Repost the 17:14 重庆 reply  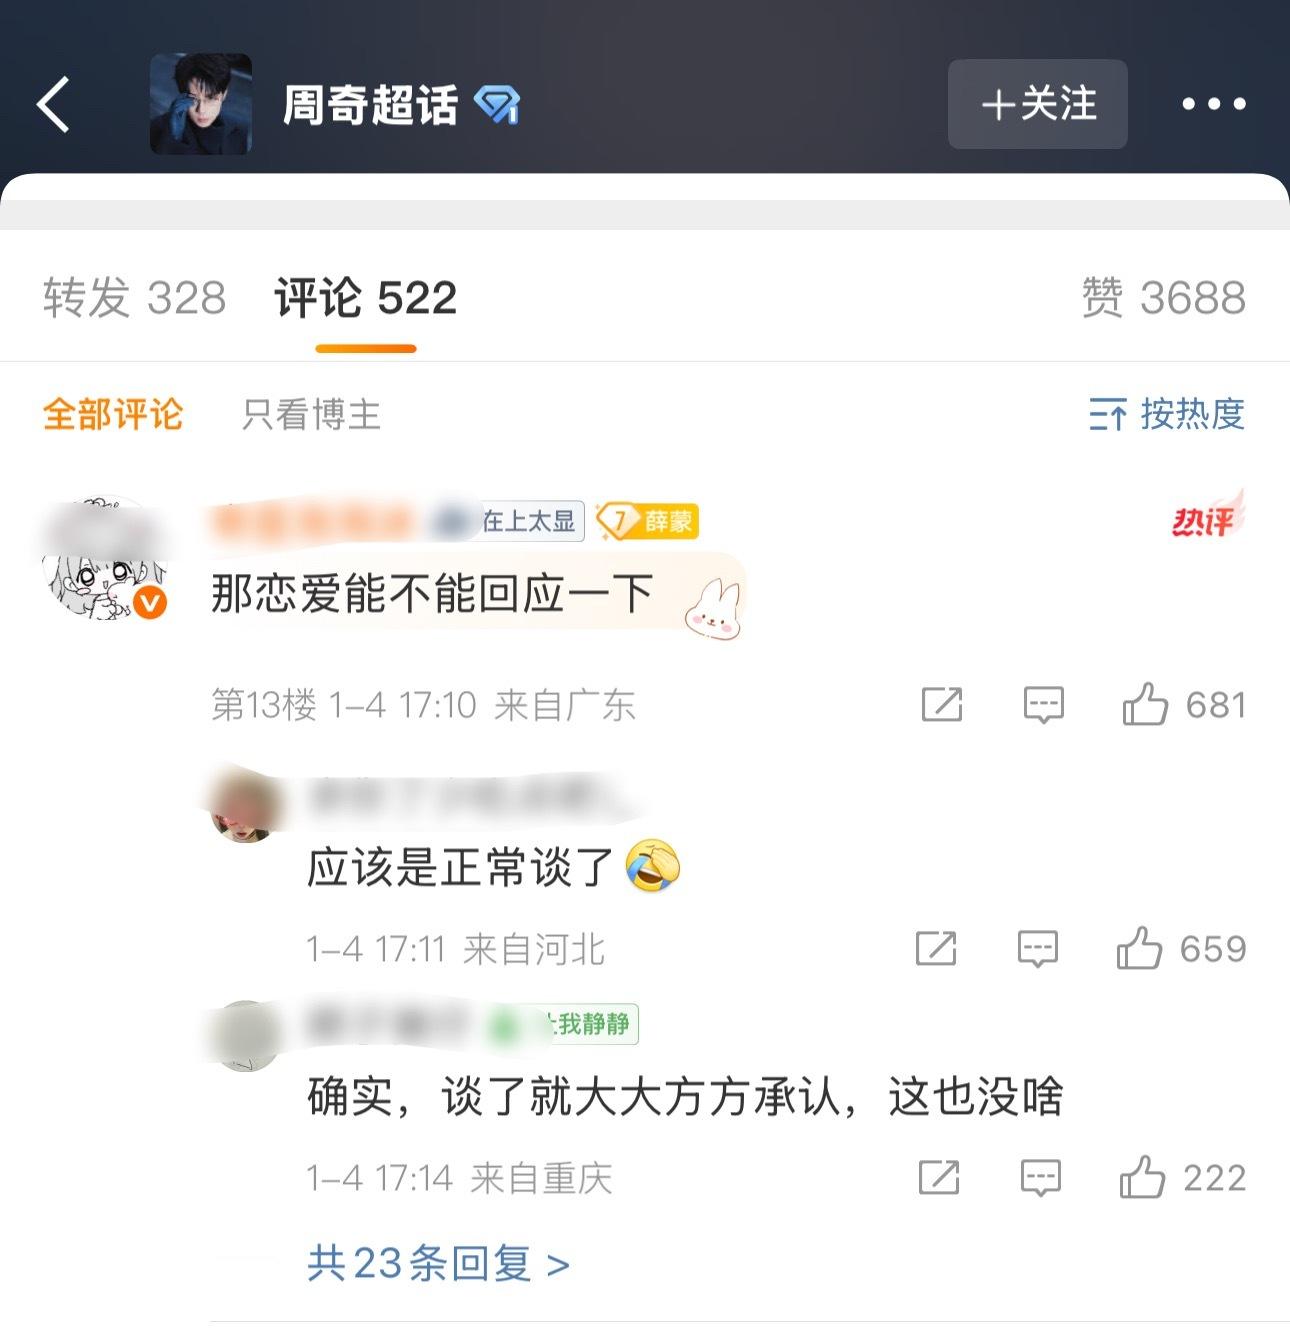[x=939, y=1178]
